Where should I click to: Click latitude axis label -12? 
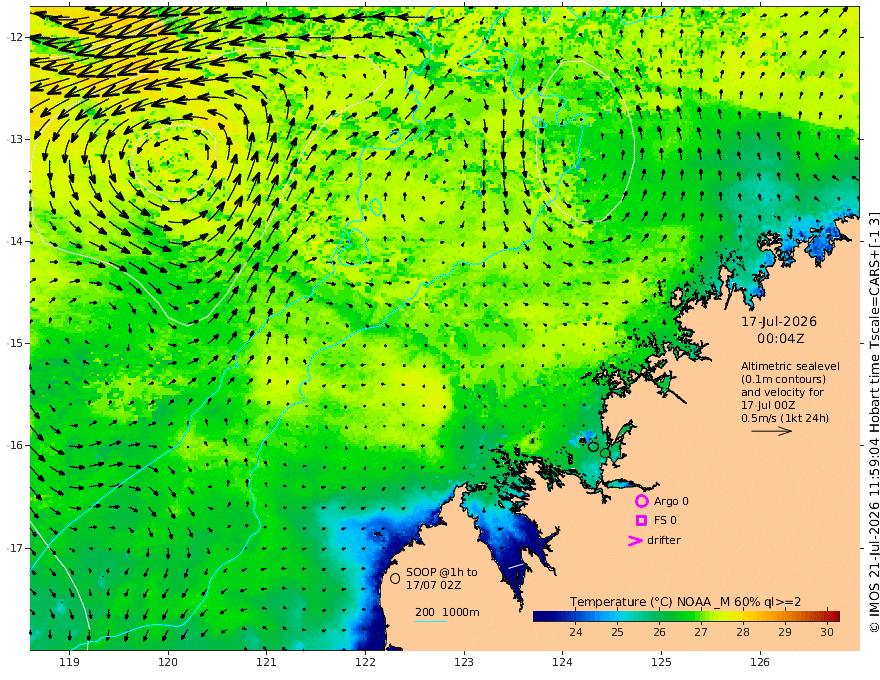(15, 37)
